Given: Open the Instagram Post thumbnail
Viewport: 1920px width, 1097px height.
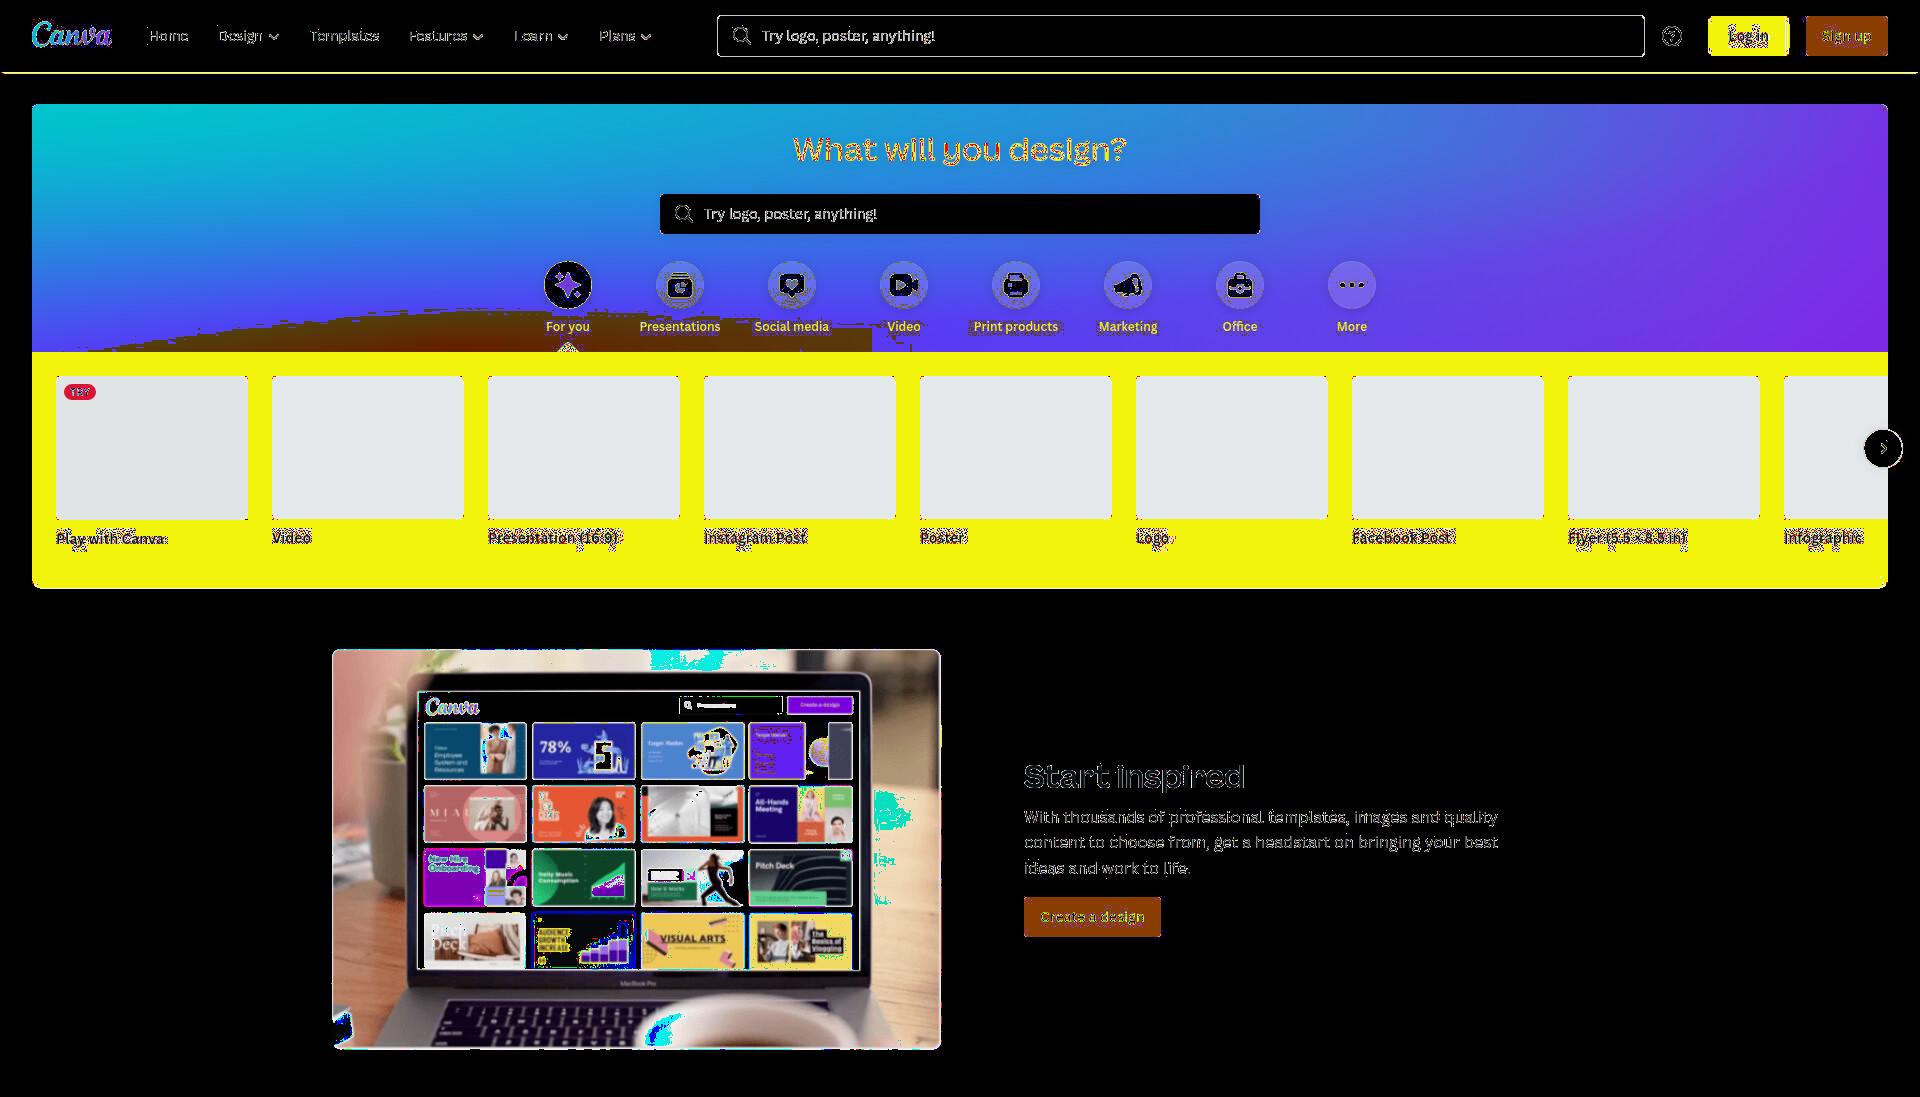Looking at the screenshot, I should (x=800, y=448).
